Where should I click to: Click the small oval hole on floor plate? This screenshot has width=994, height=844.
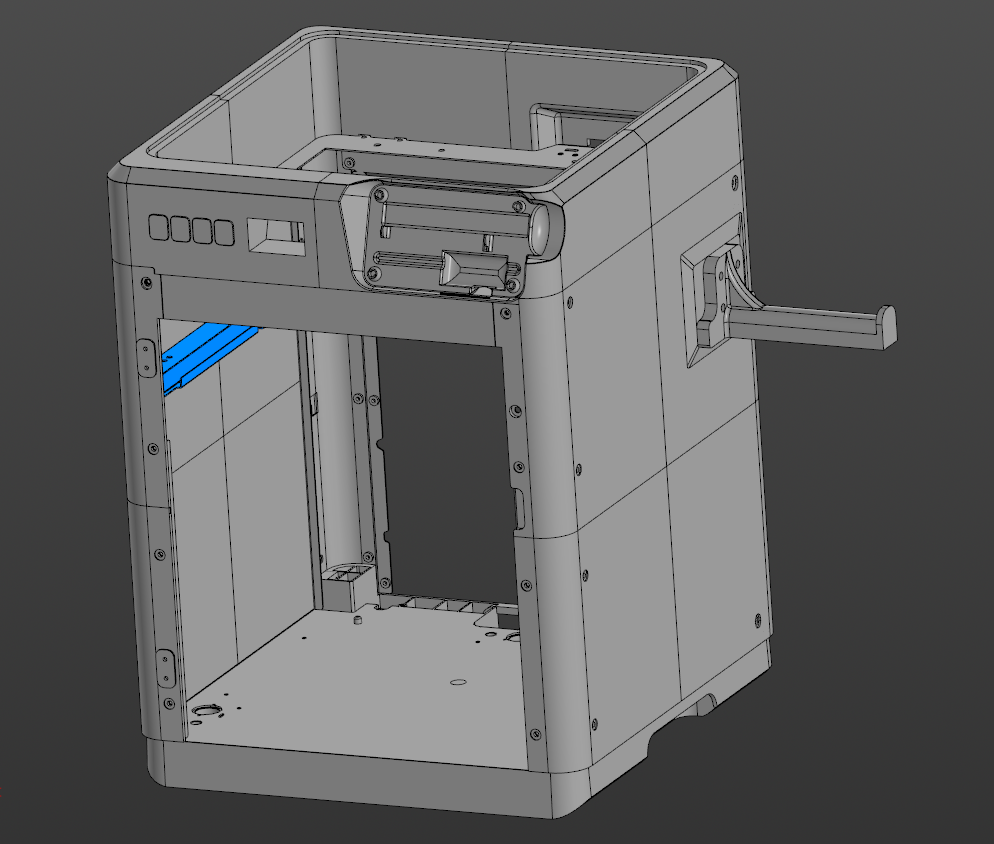pyautogui.click(x=458, y=682)
